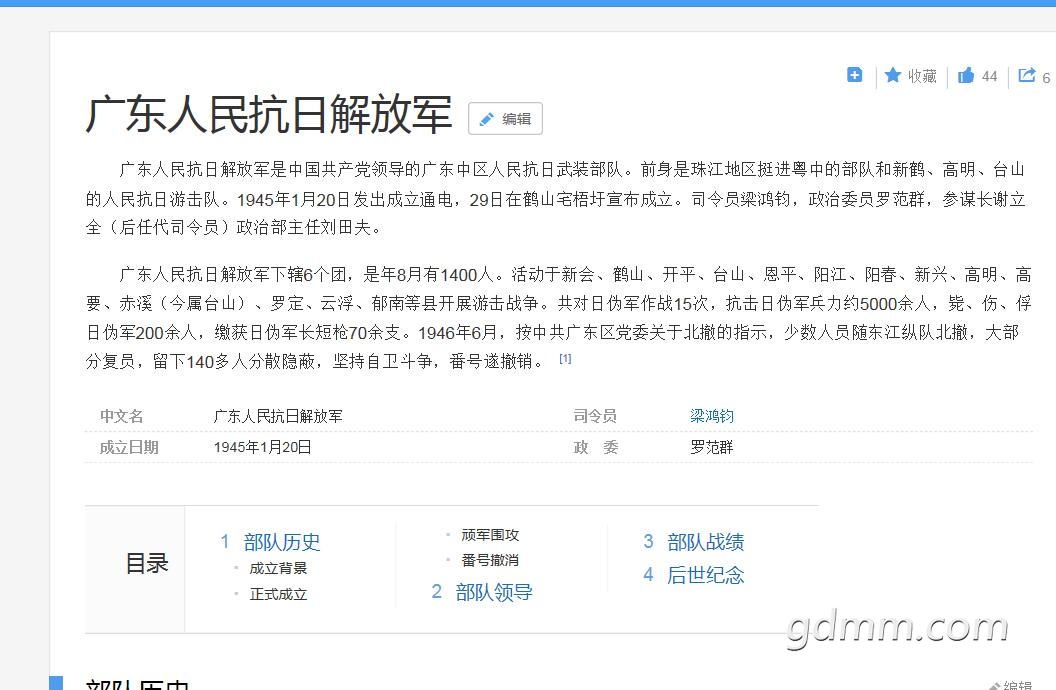Viewport: 1056px width, 690px height.
Task: Click the star 收藏 favorite icon
Action: click(893, 76)
